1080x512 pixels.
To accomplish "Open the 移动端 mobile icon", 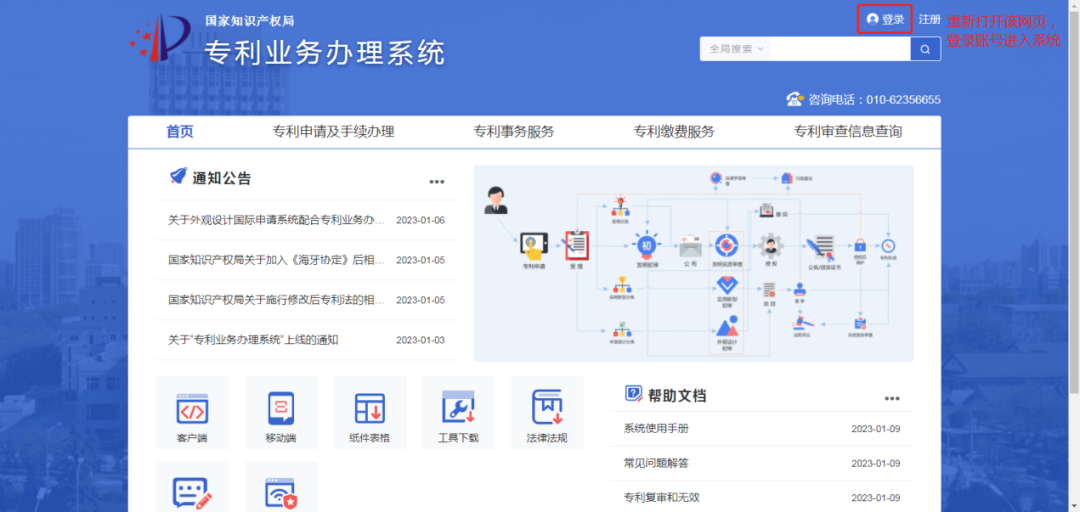I will [x=281, y=413].
